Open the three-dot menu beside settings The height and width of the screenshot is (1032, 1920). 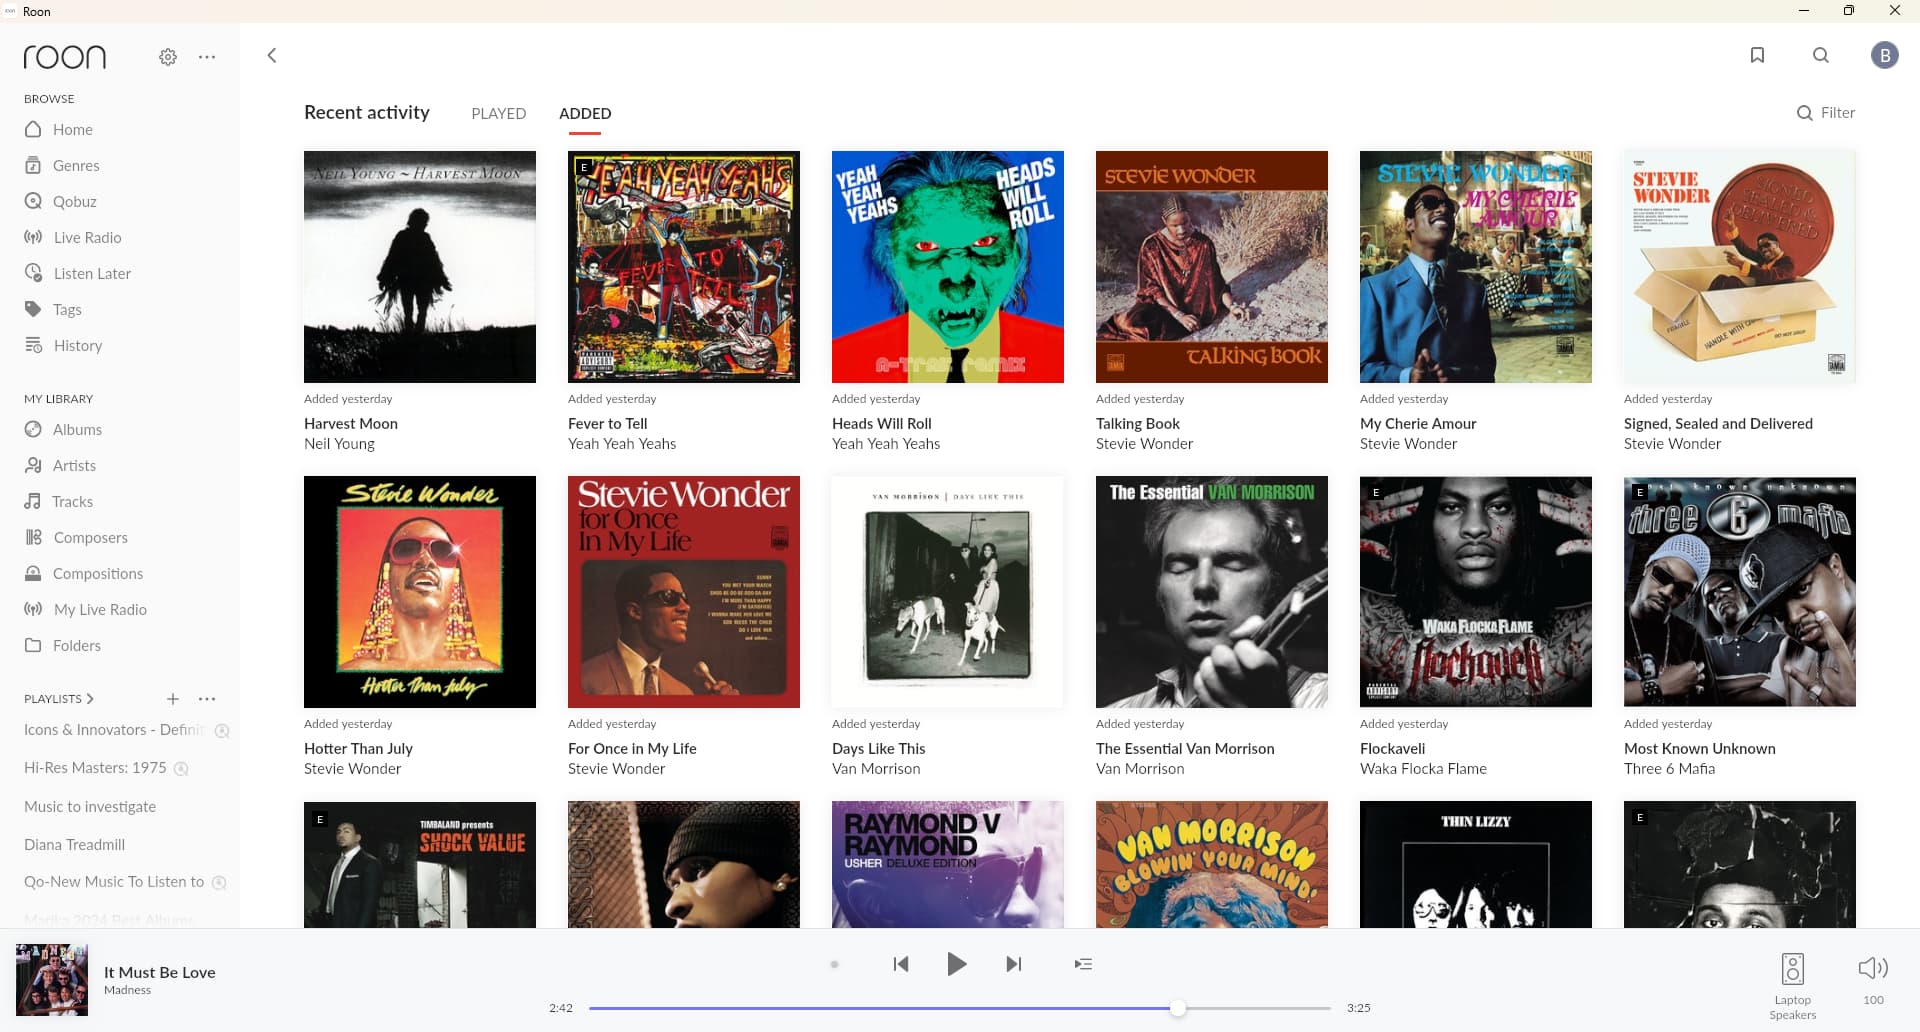click(x=207, y=57)
